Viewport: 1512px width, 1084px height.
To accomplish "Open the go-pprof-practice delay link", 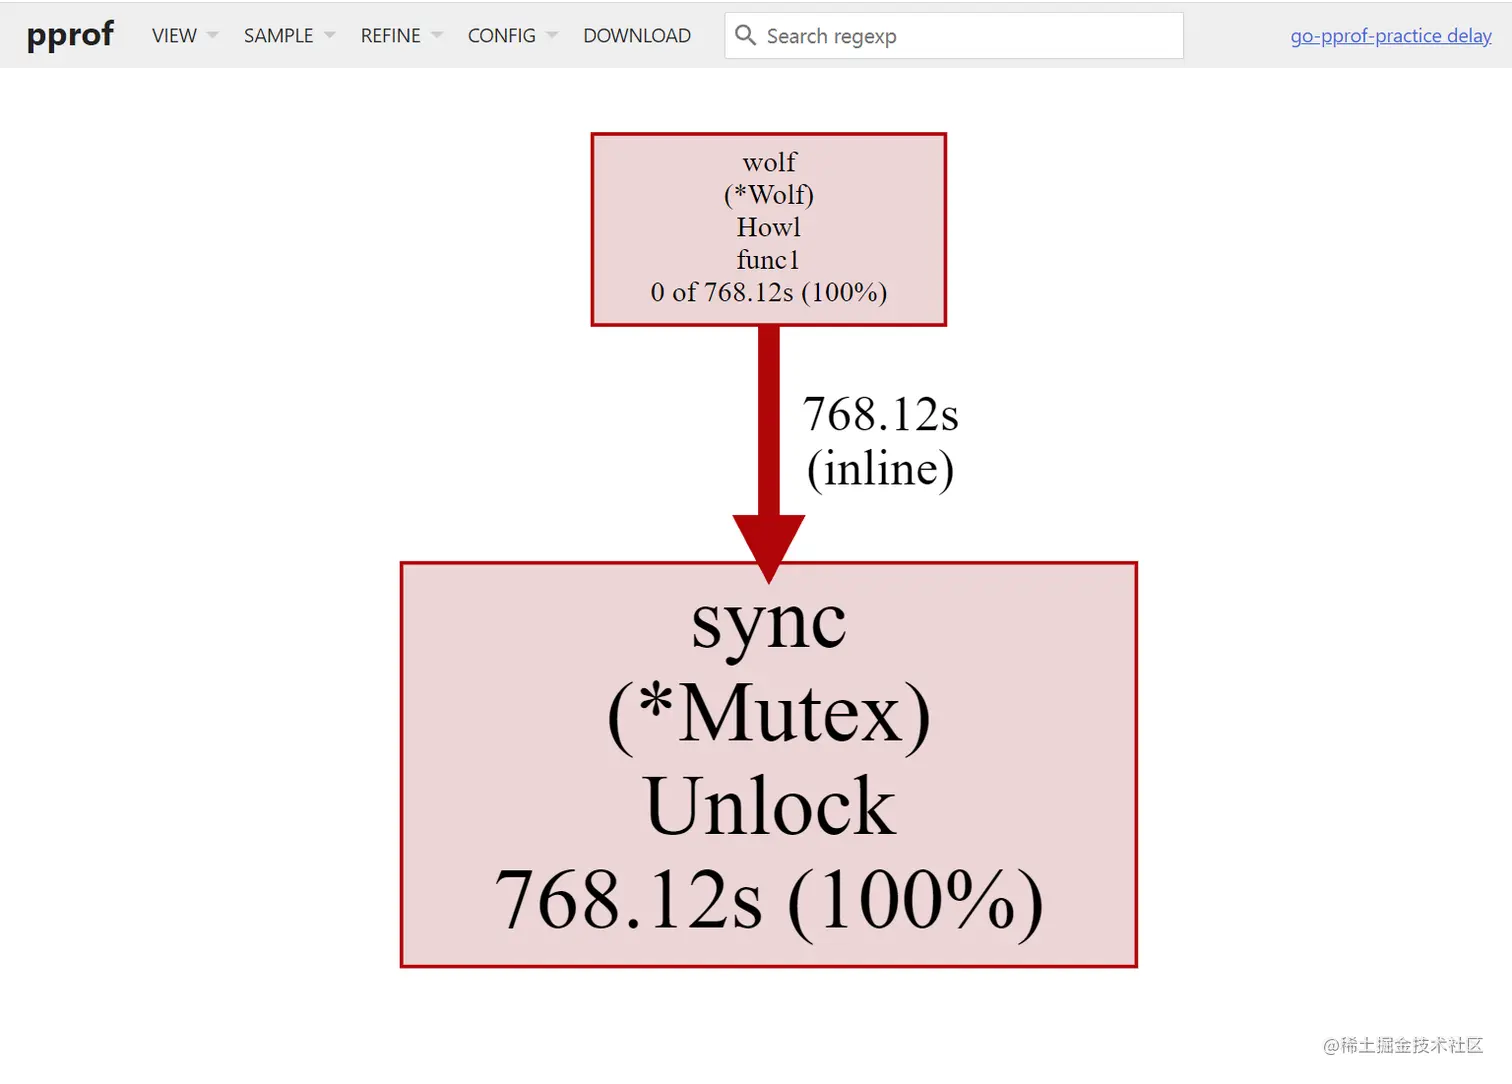I will (1390, 35).
